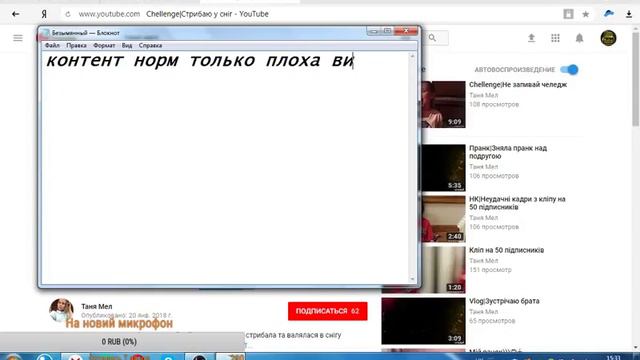Viewport: 640px width, 360px height.
Task: Click the Notepad vertical scrollbar down arrow
Action: [412, 279]
